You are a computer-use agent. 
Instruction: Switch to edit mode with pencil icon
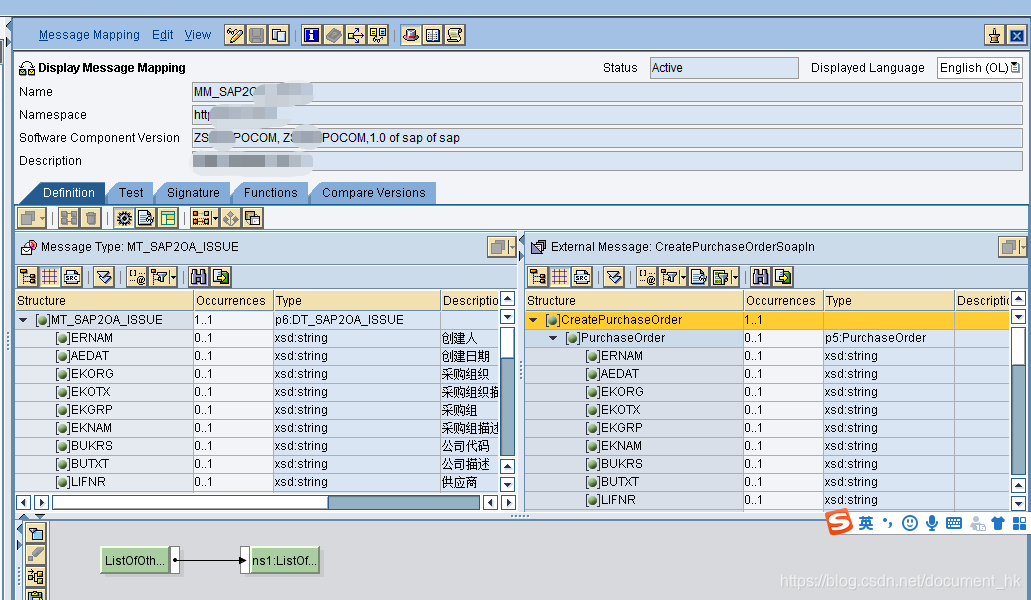pyautogui.click(x=234, y=35)
